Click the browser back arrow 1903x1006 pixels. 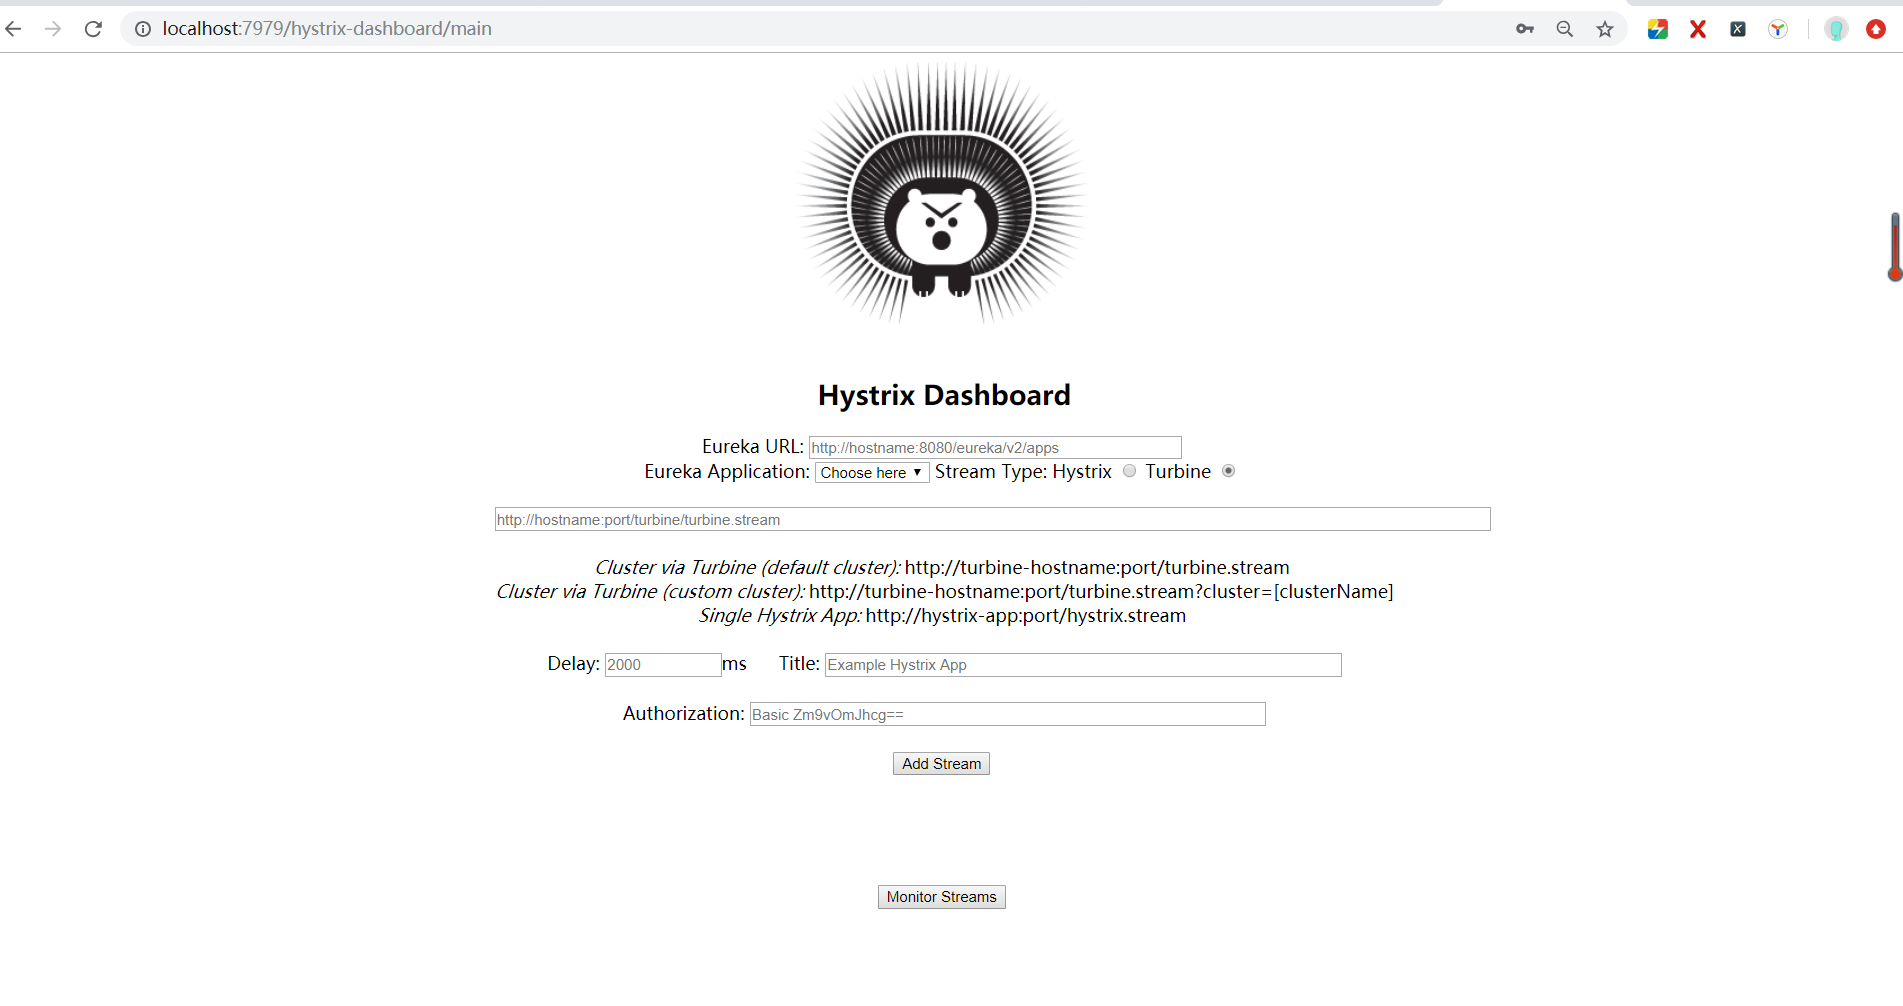(14, 29)
